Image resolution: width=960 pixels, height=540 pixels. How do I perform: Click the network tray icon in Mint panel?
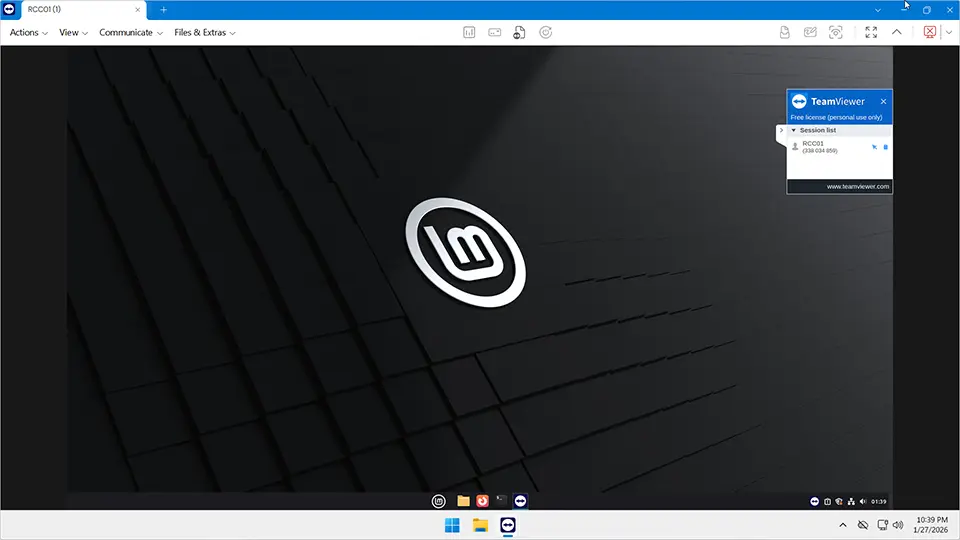tap(851, 501)
